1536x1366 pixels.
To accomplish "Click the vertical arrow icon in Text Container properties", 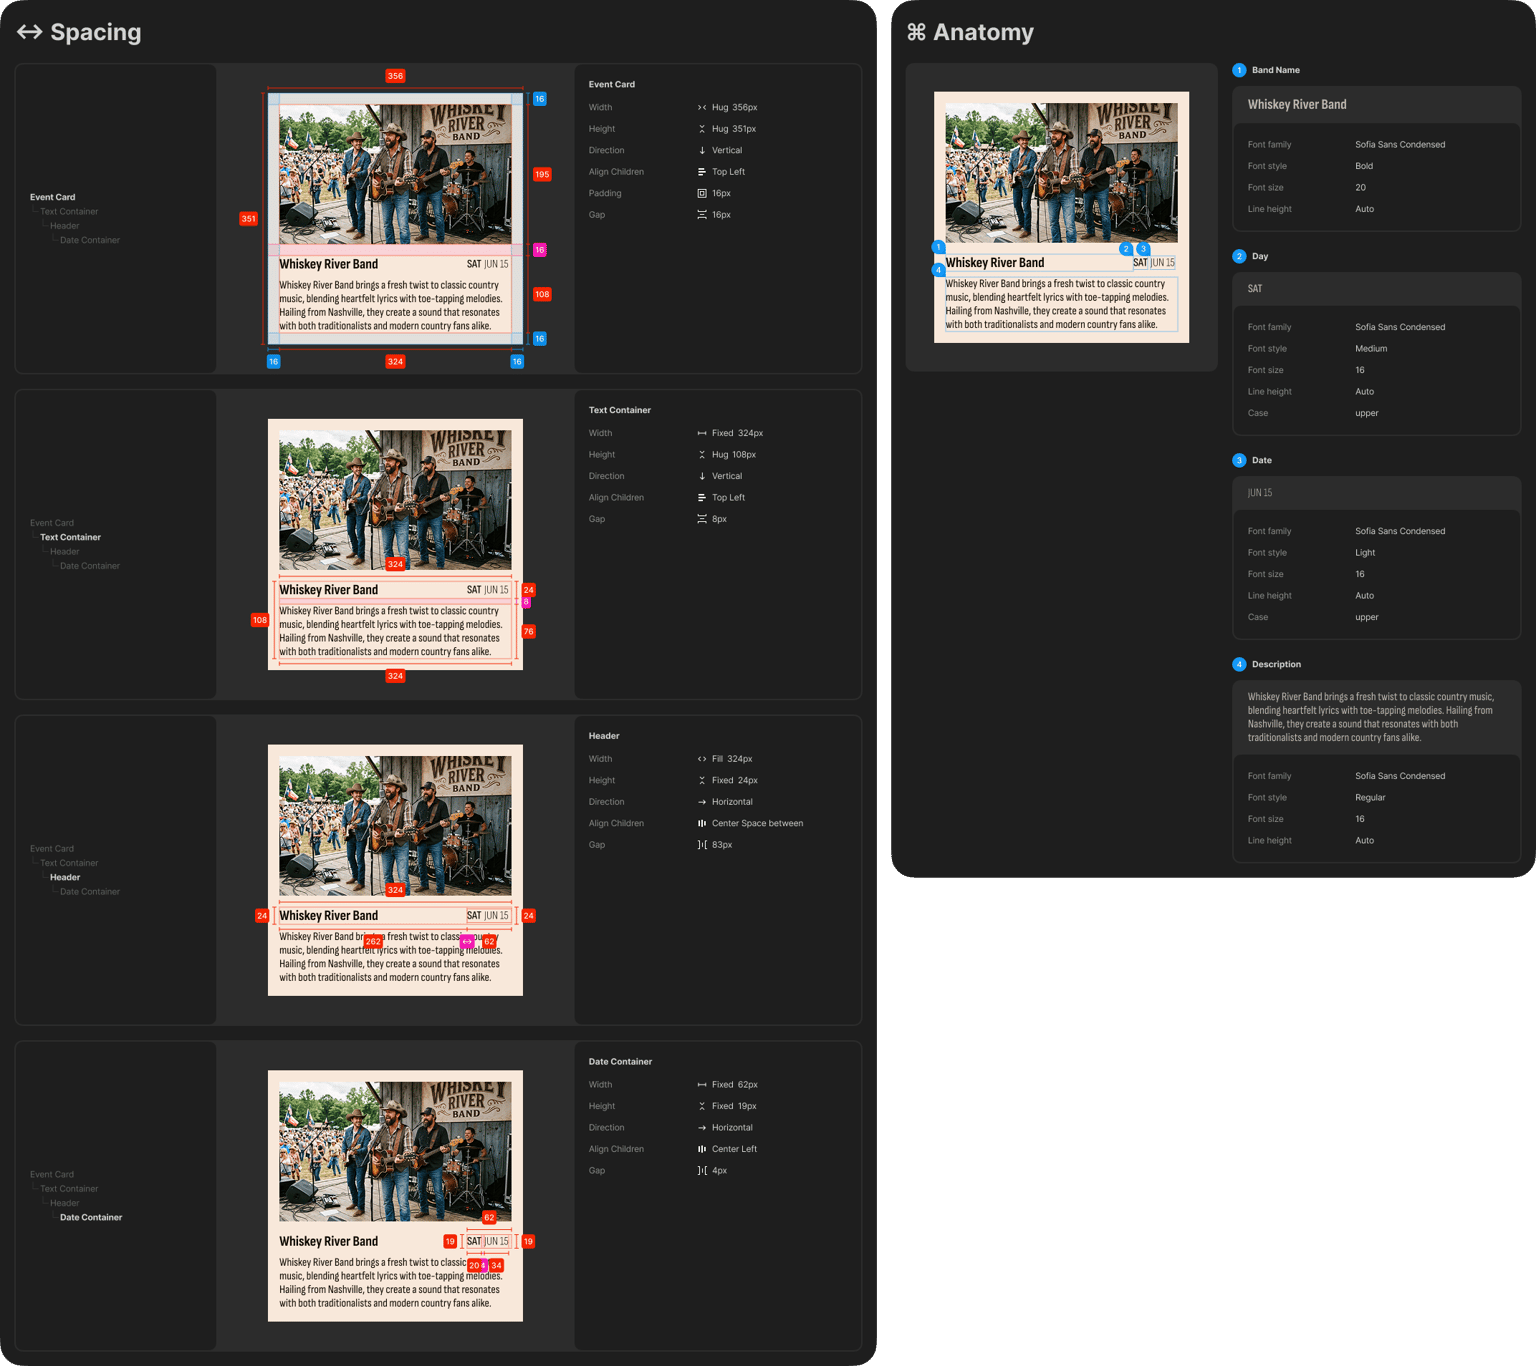I will pyautogui.click(x=702, y=476).
